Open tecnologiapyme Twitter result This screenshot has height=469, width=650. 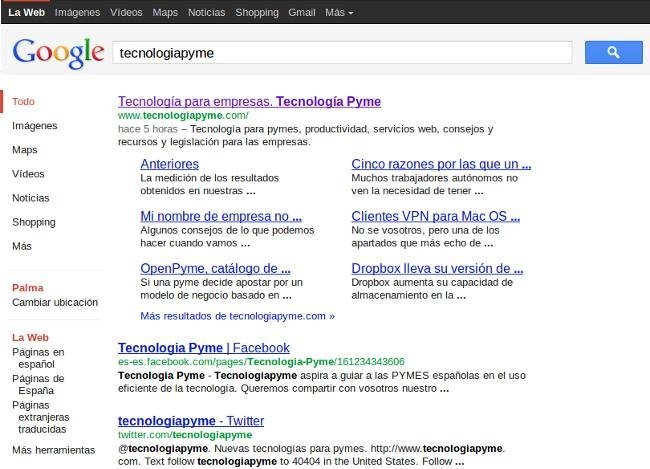click(190, 421)
